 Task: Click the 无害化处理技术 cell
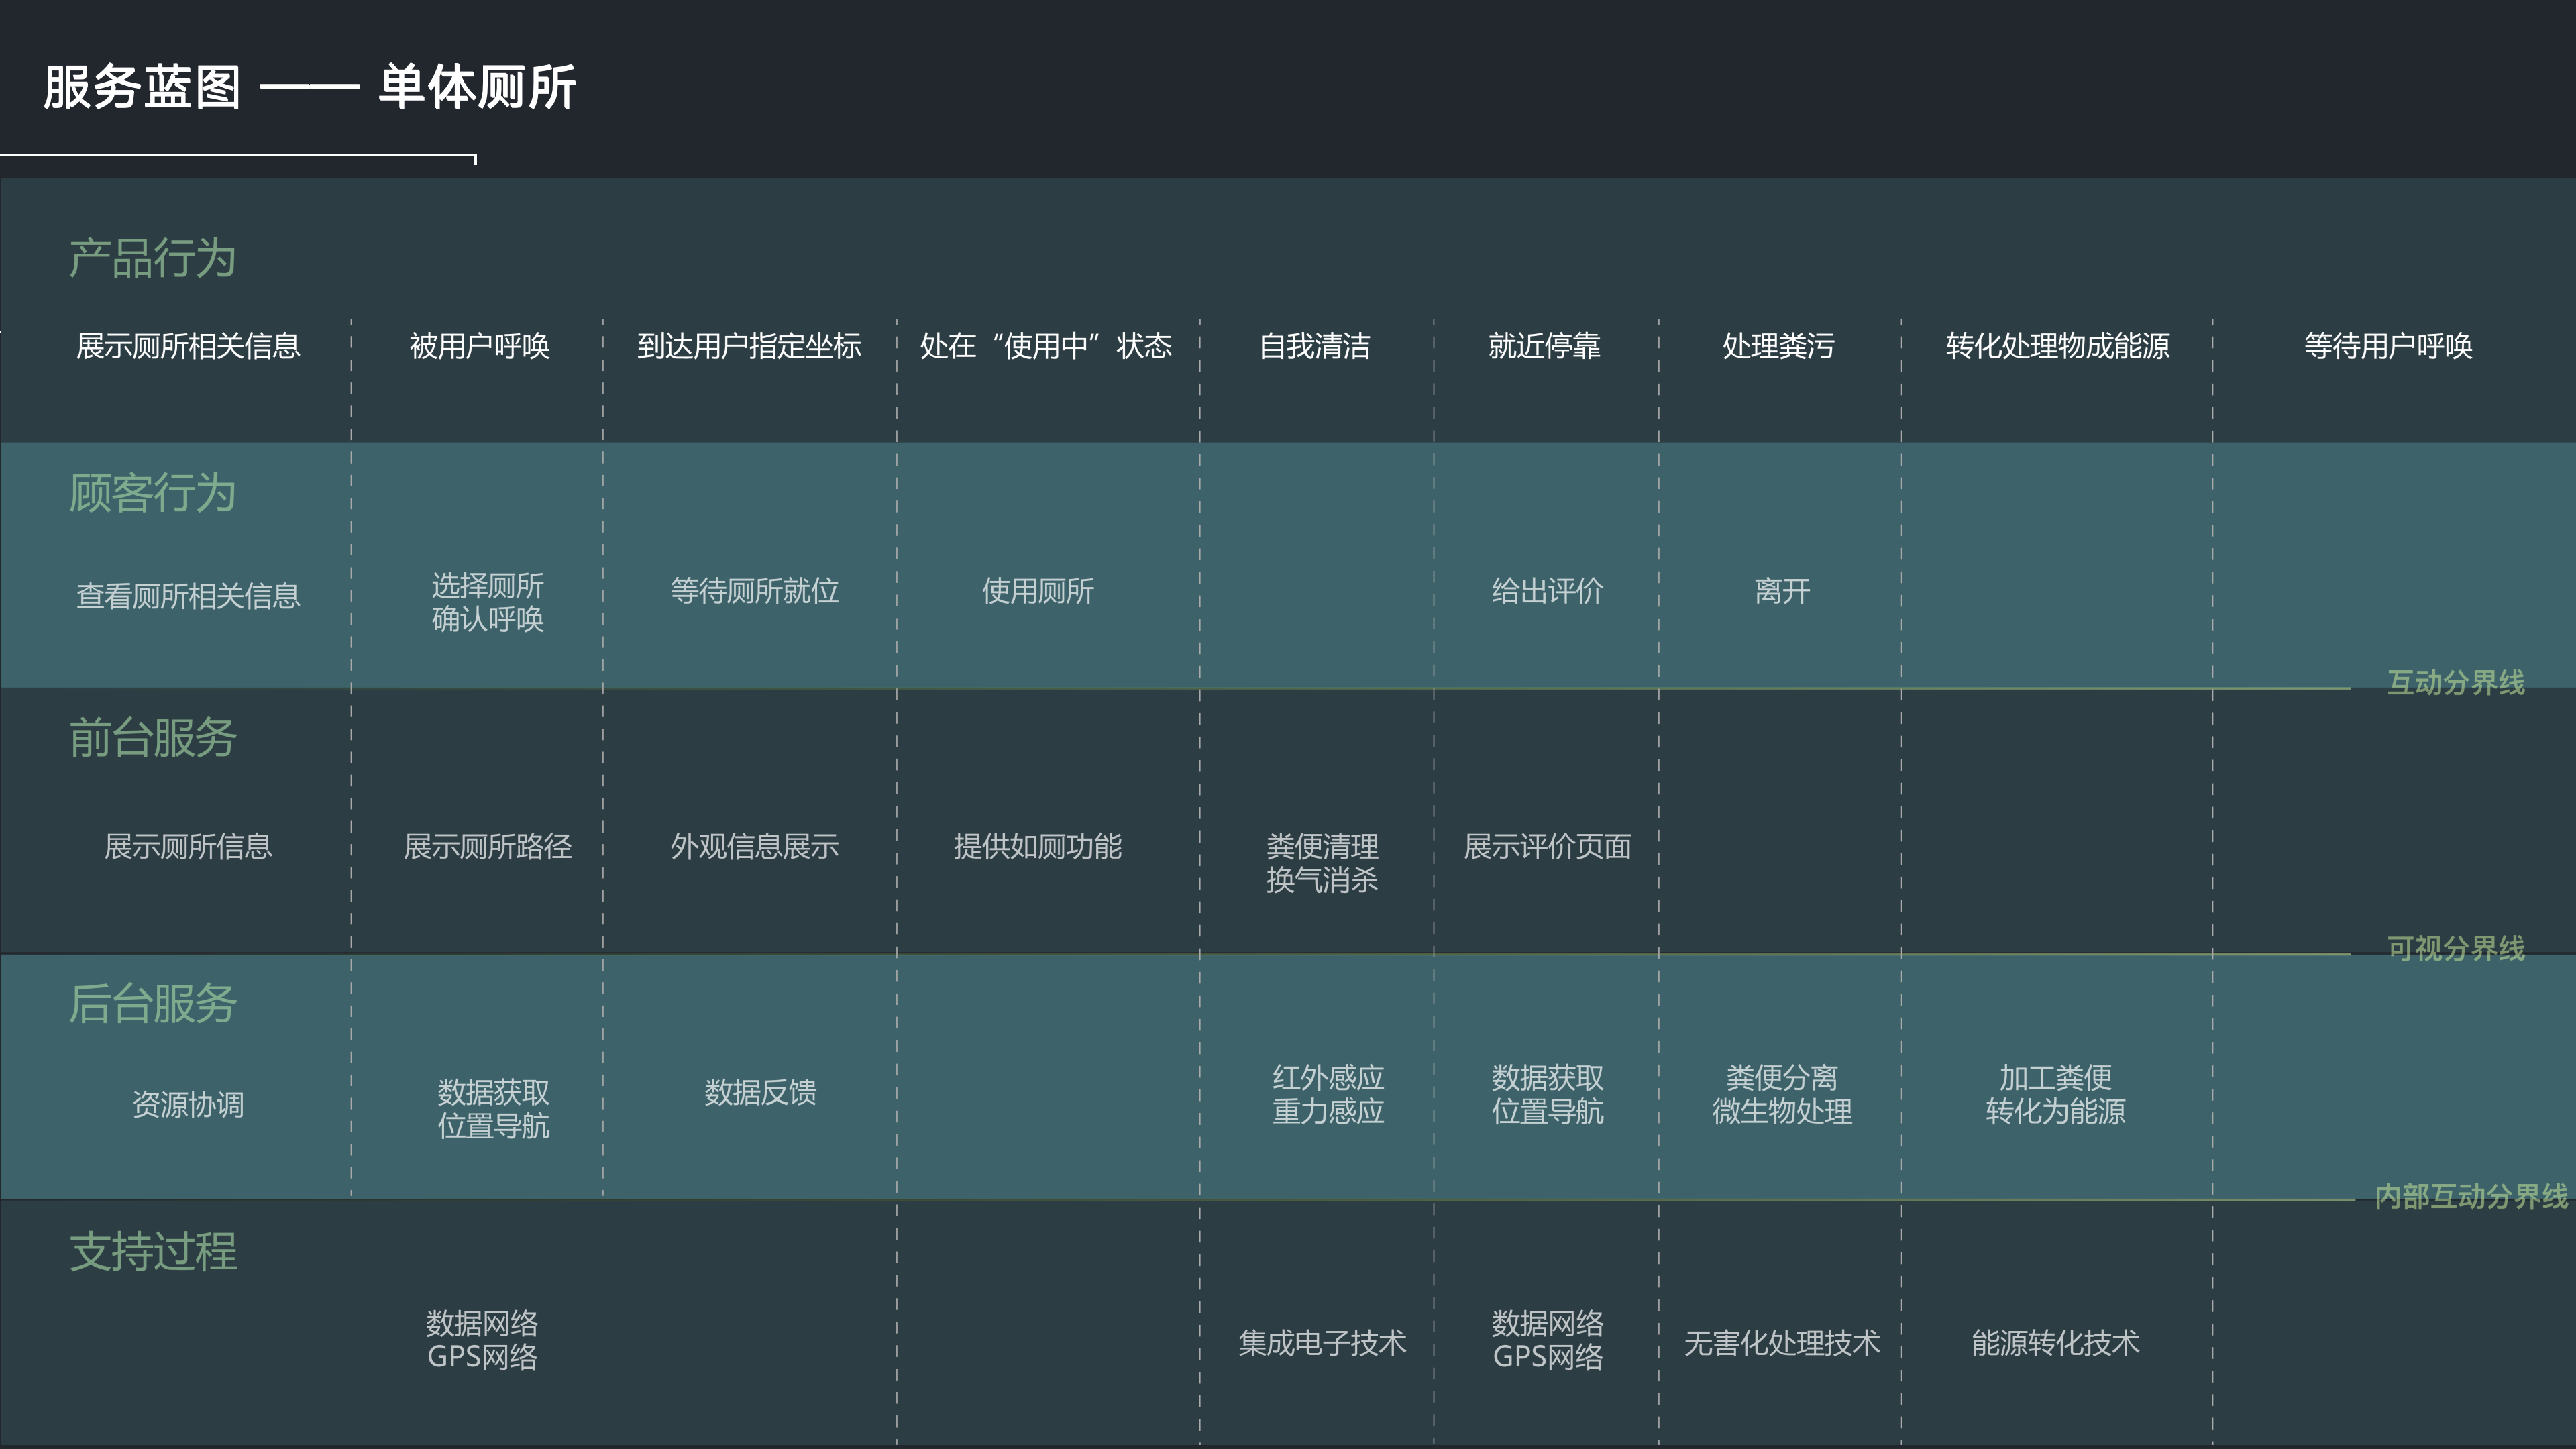pos(1781,1343)
